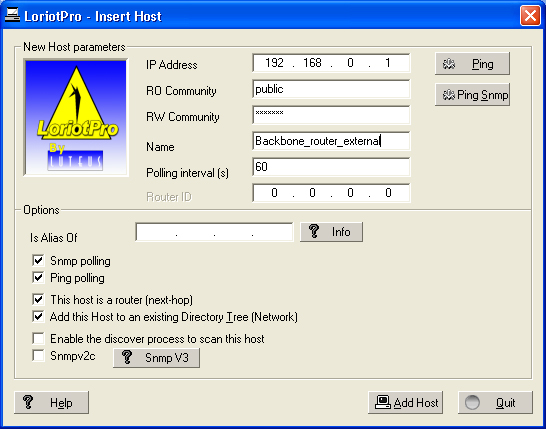Click the 'RO Community' label

coord(181,91)
